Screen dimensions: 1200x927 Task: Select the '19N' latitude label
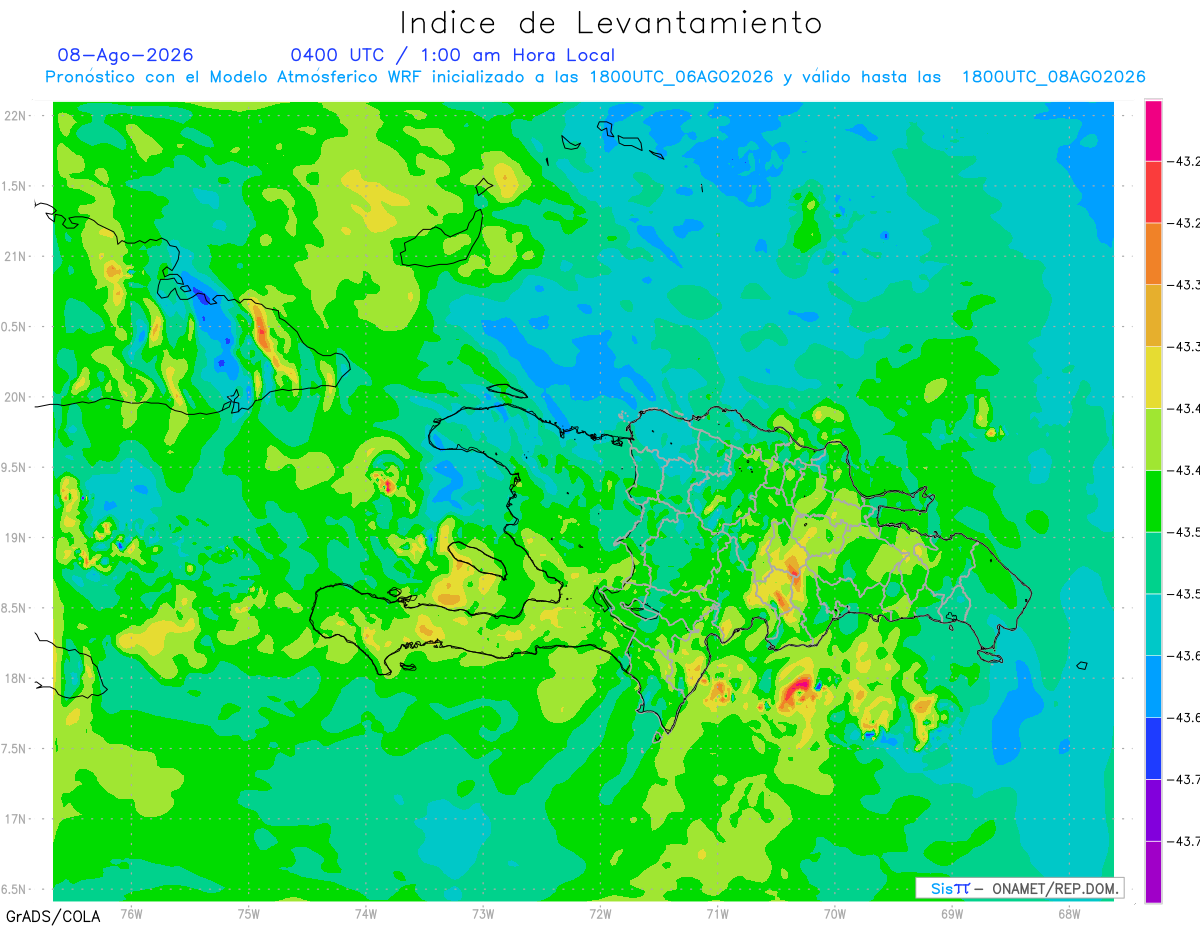[x=15, y=538]
